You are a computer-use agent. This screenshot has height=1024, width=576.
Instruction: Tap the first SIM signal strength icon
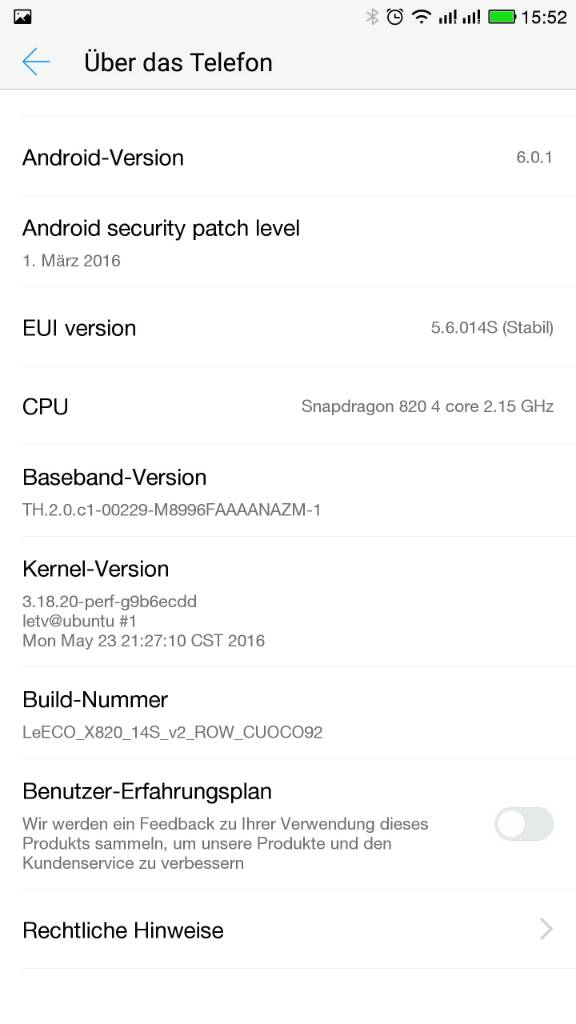pos(447,16)
